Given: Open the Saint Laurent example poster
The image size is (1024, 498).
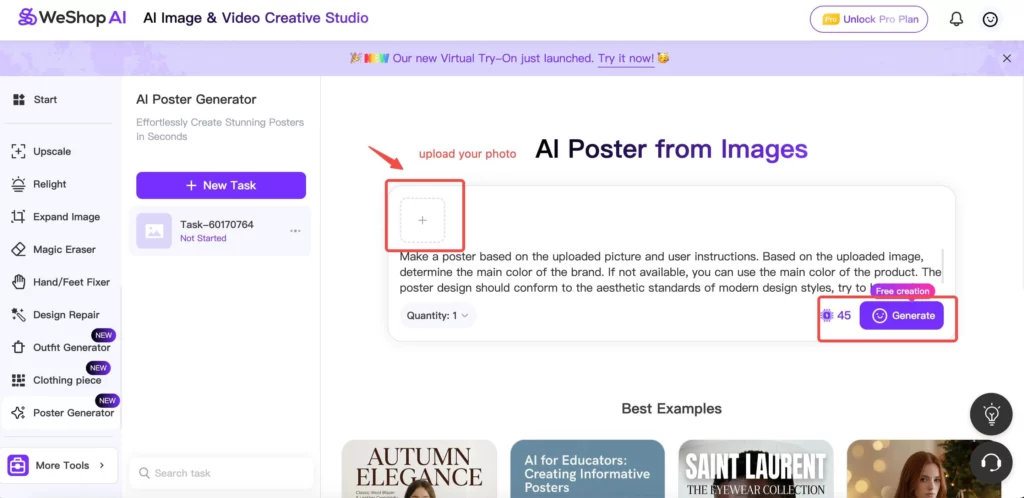Looking at the screenshot, I should pos(756,469).
